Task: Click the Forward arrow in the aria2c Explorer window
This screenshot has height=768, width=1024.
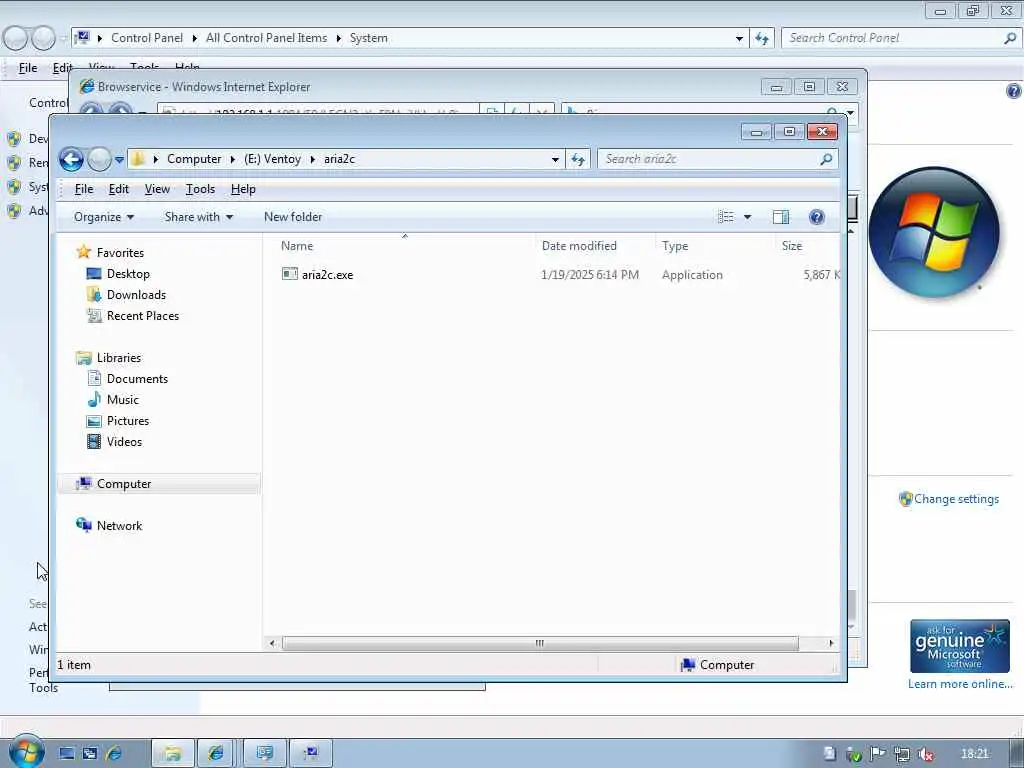Action: (99, 159)
